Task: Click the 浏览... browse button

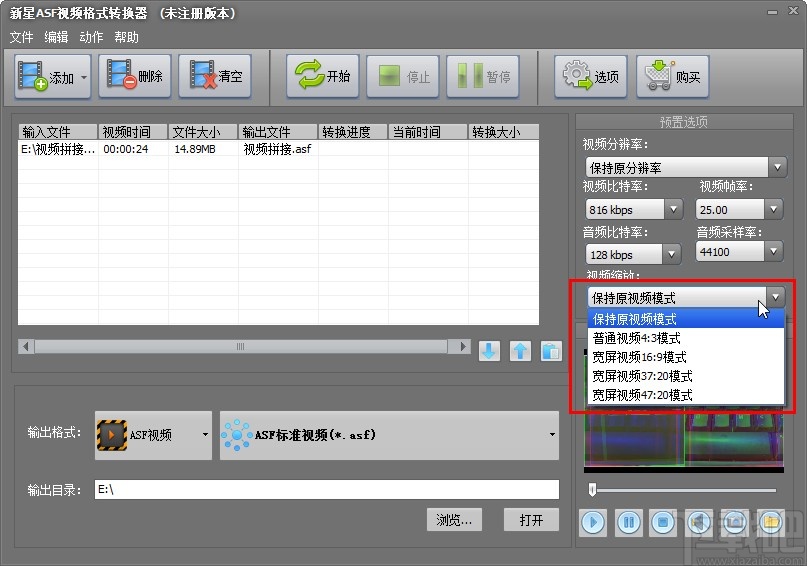Action: 454,520
